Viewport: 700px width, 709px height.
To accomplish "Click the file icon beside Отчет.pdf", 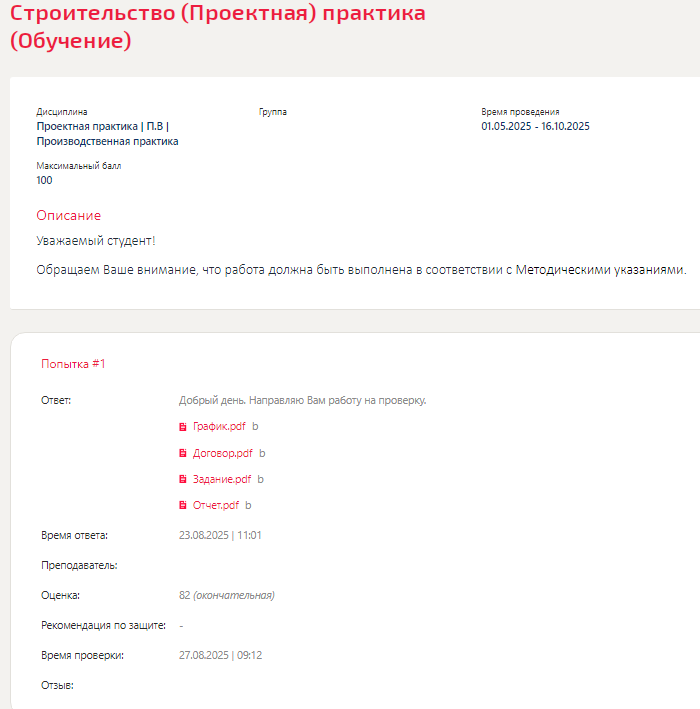I will (183, 506).
